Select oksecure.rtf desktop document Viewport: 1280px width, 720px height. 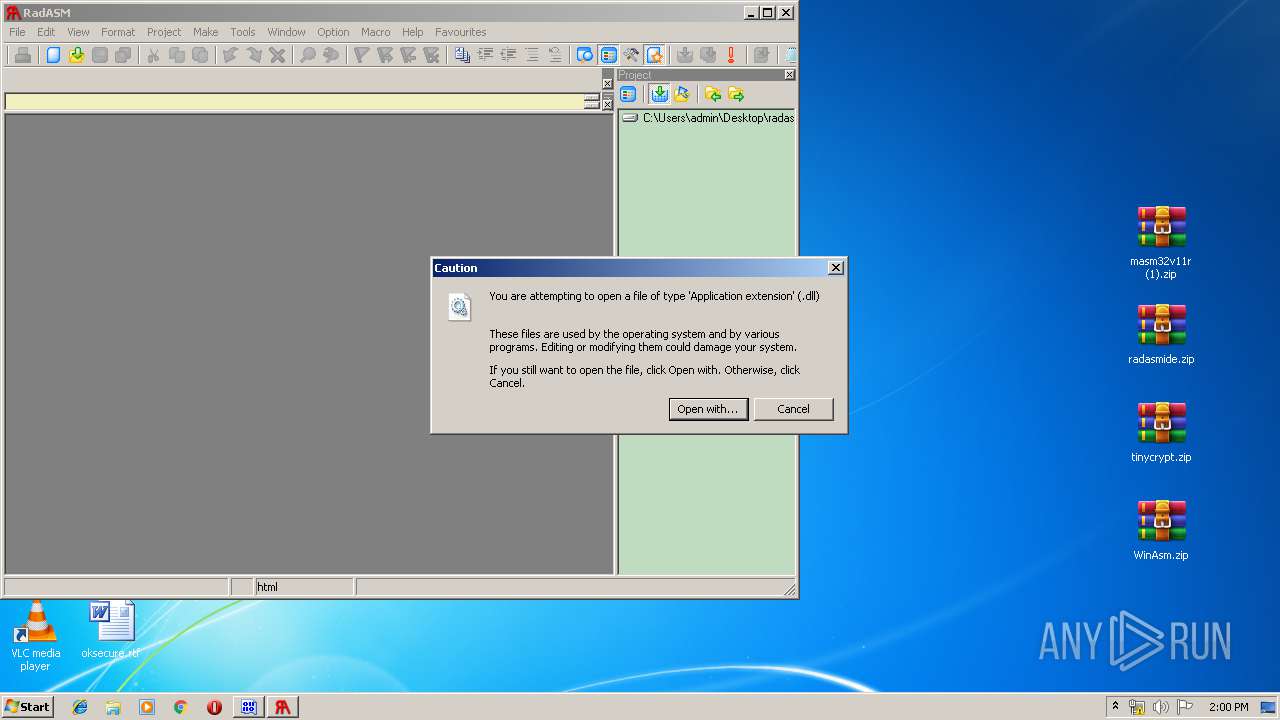click(111, 630)
